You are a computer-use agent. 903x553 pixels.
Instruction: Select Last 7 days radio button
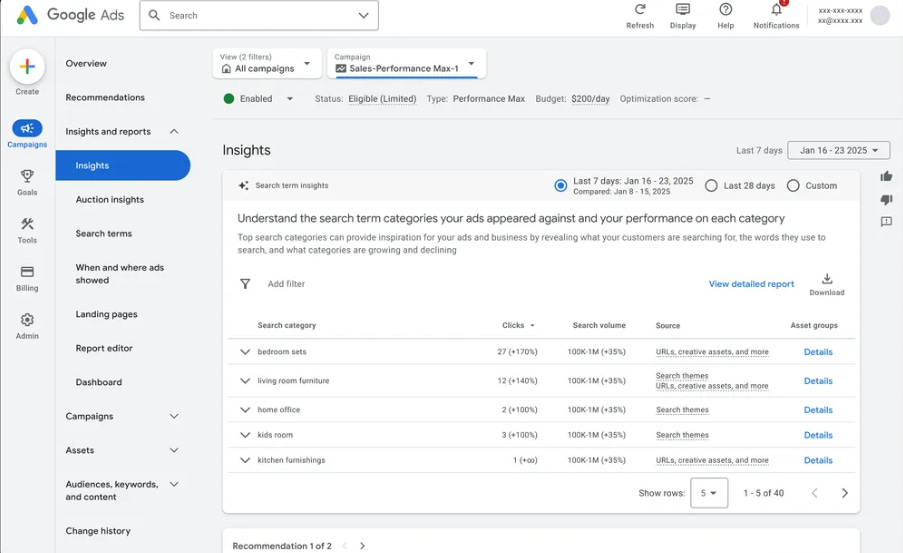click(x=560, y=185)
